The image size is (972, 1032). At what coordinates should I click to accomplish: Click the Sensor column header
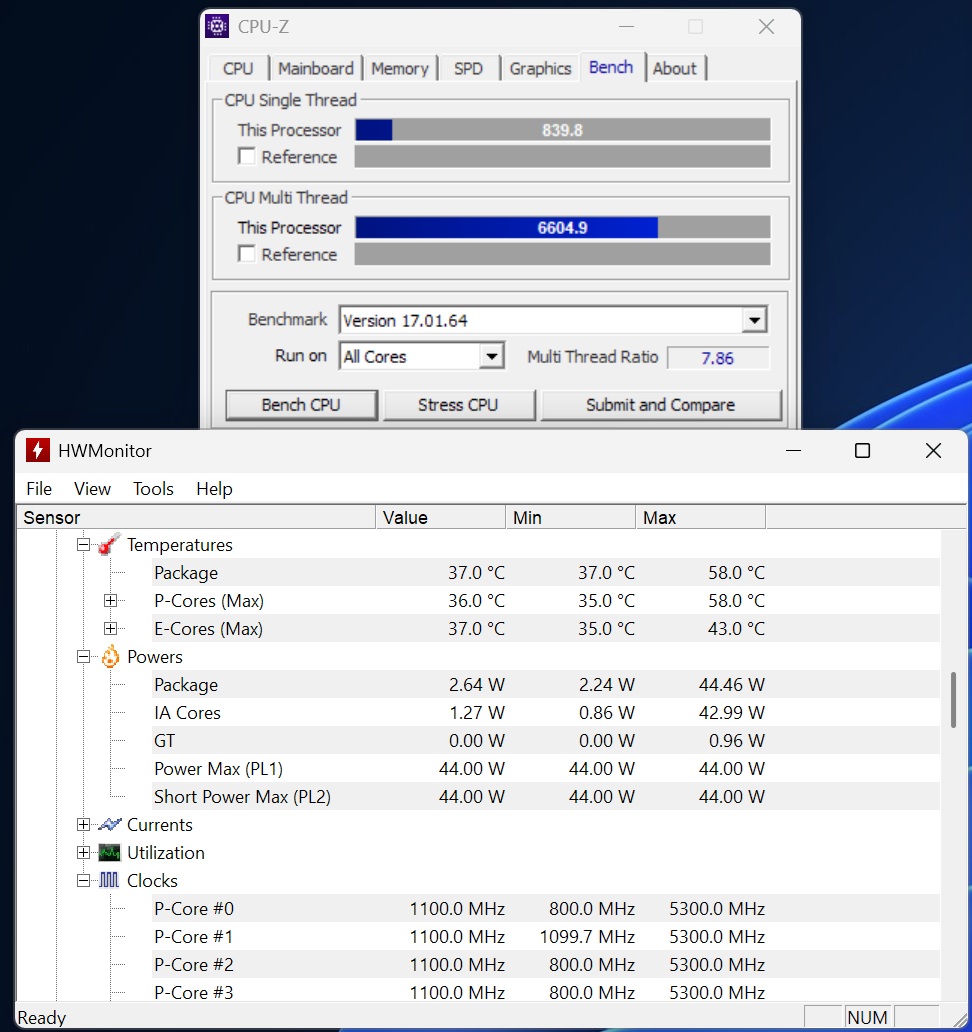click(x=196, y=517)
